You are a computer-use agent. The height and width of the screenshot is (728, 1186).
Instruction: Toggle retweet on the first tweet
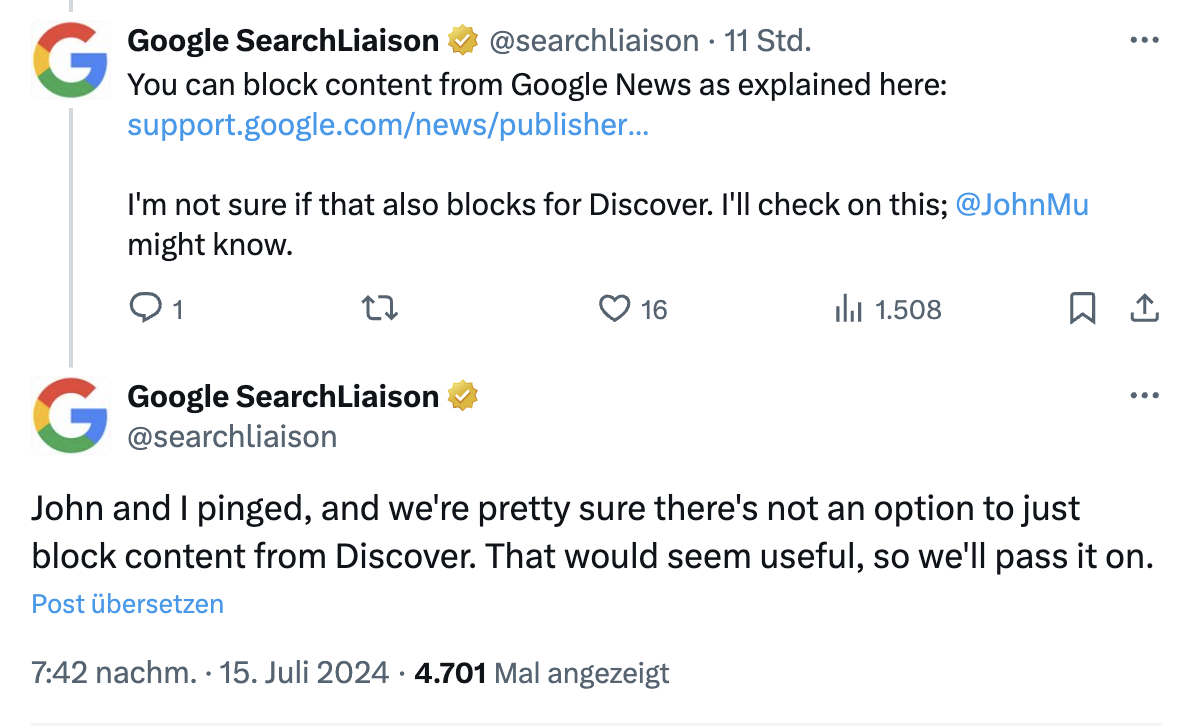(x=380, y=309)
